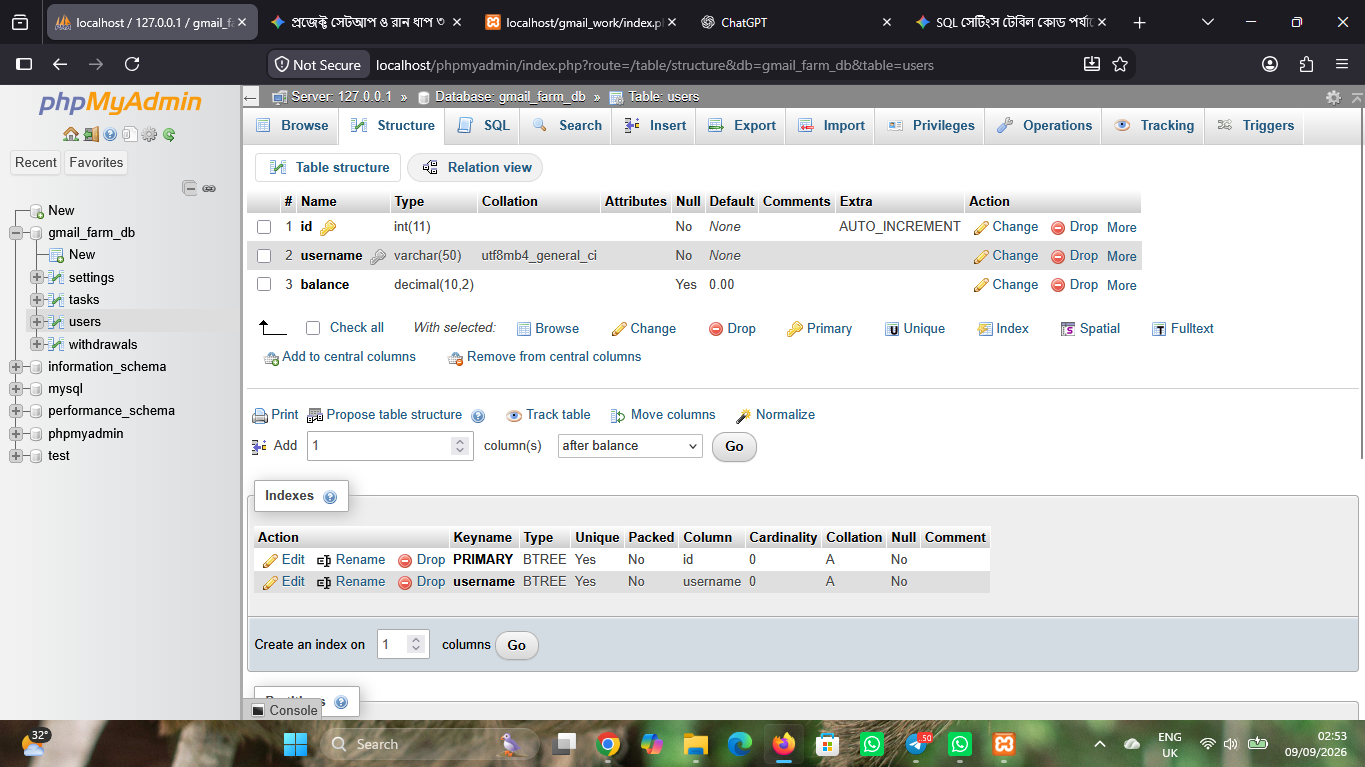Reload the browser page
The height and width of the screenshot is (767, 1365).
(132, 64)
